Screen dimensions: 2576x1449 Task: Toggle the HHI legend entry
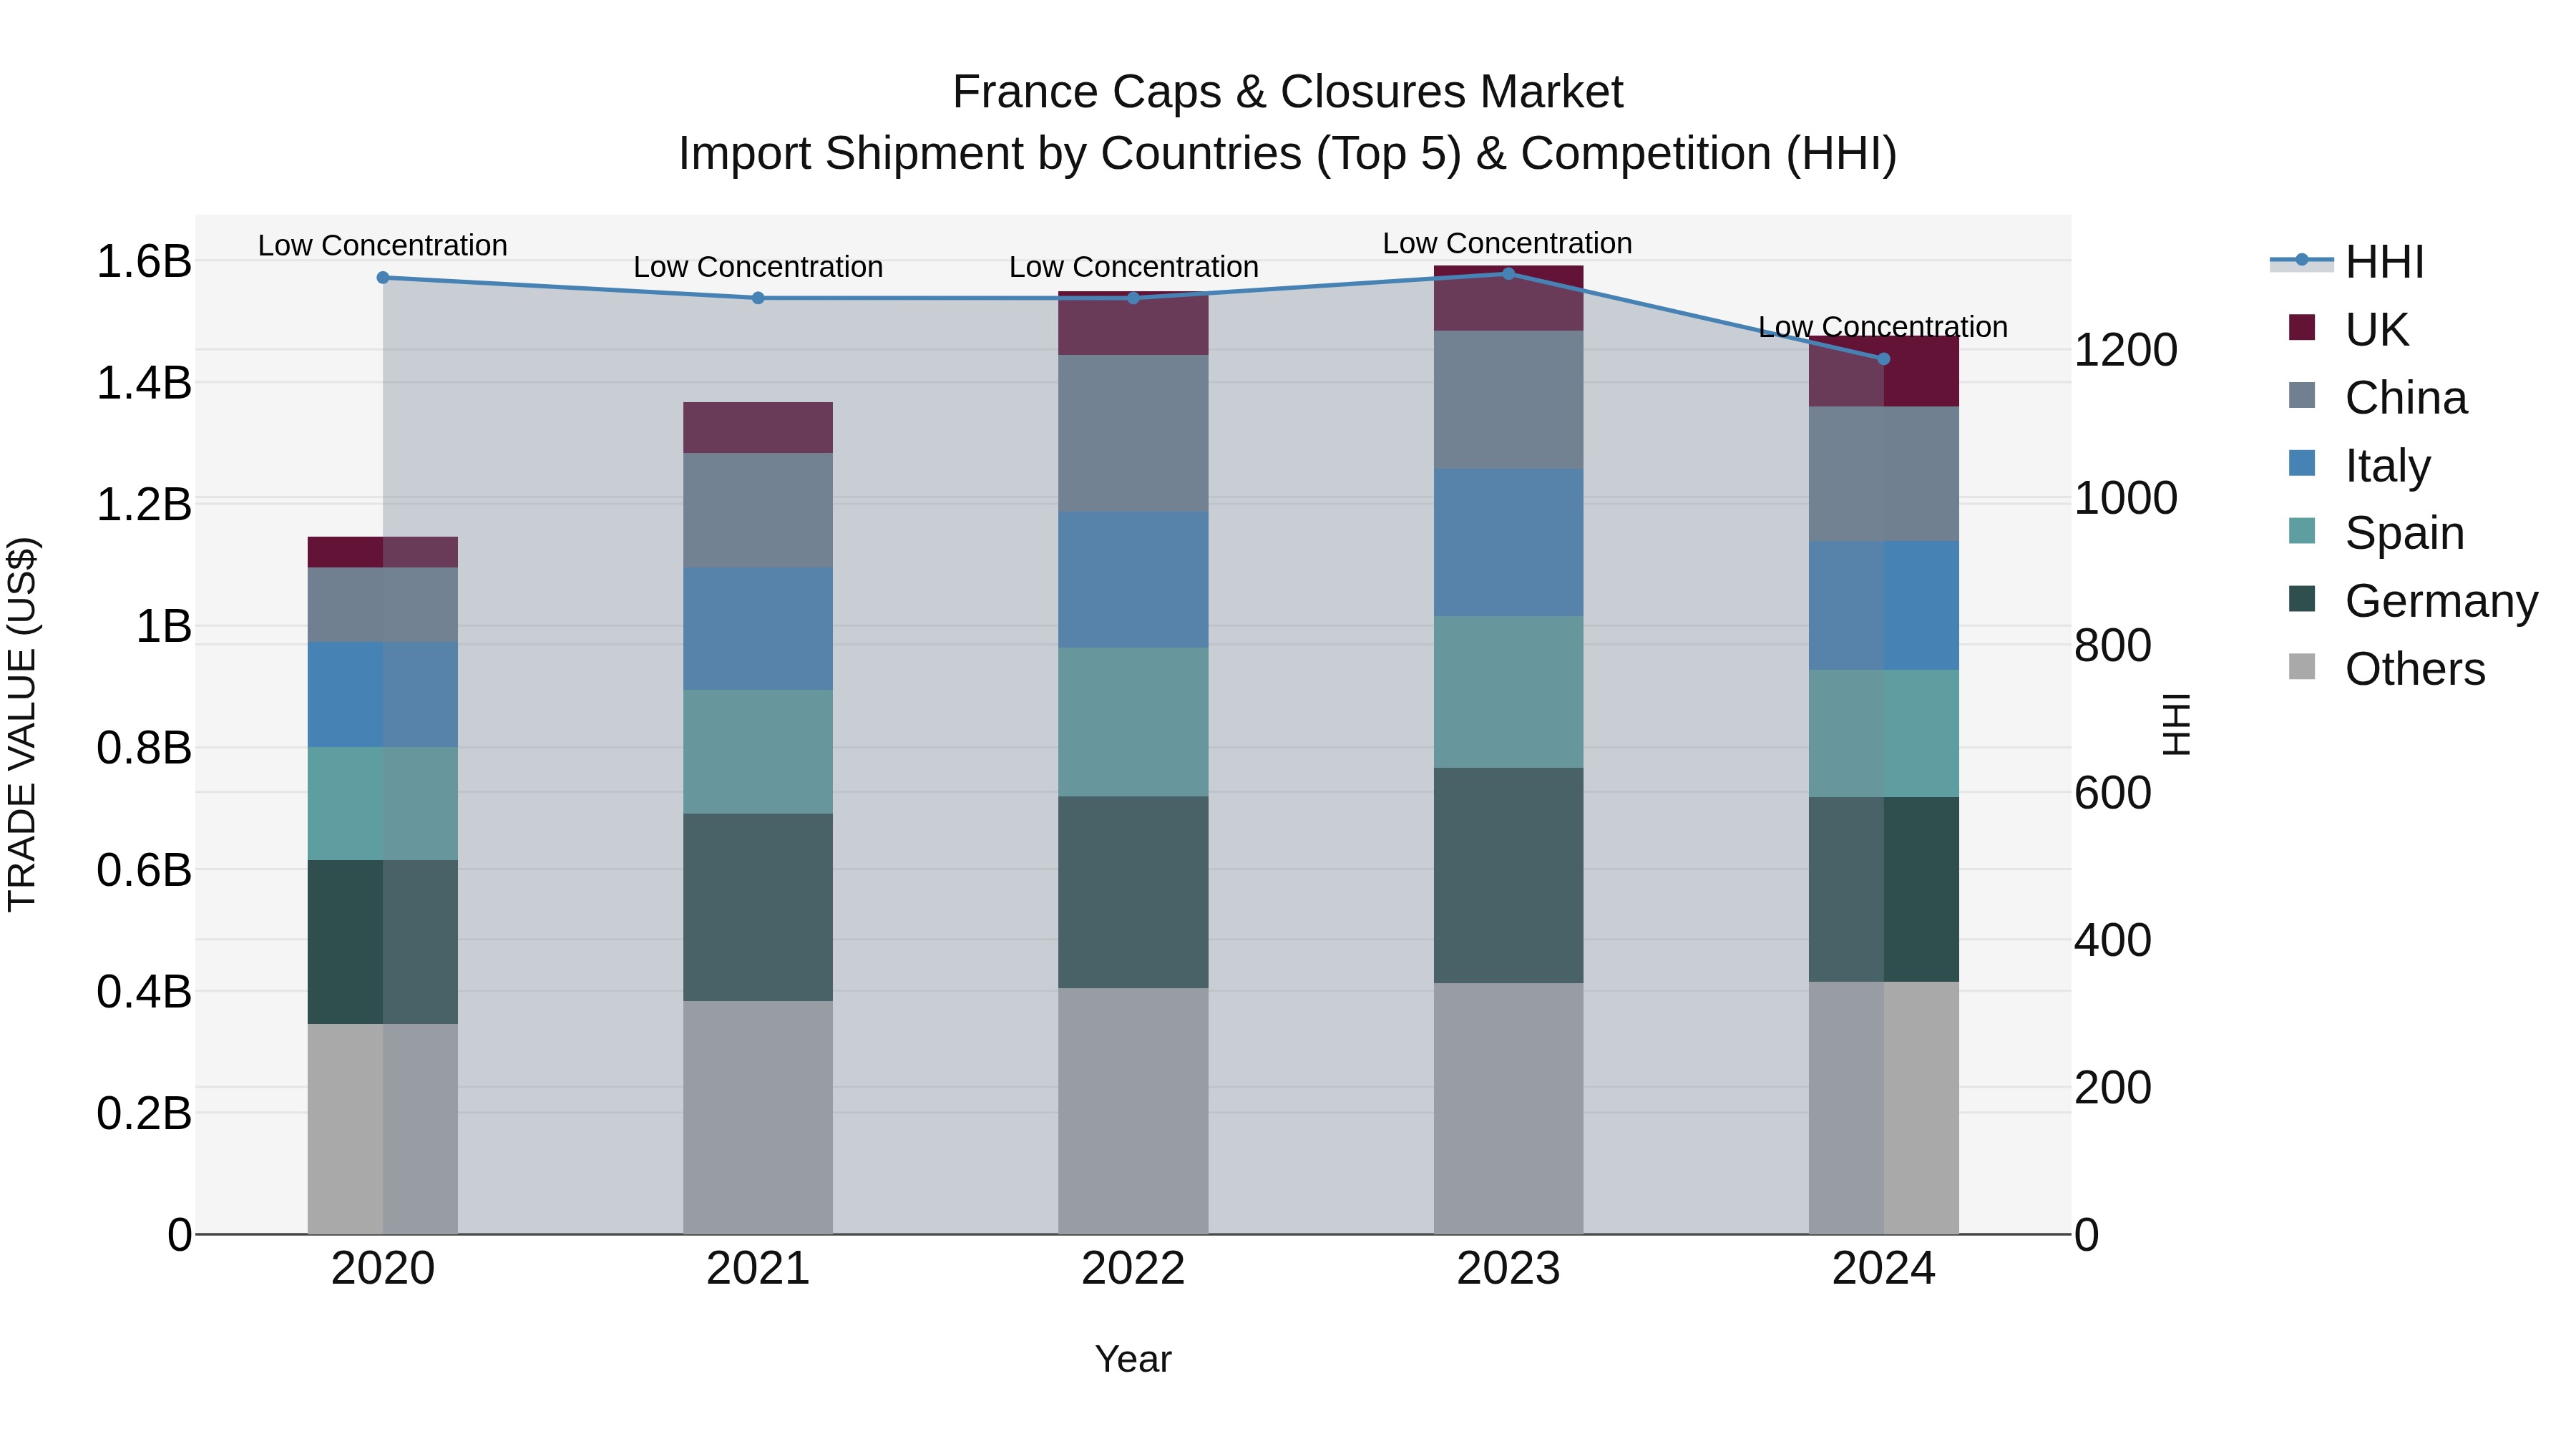click(x=2348, y=262)
